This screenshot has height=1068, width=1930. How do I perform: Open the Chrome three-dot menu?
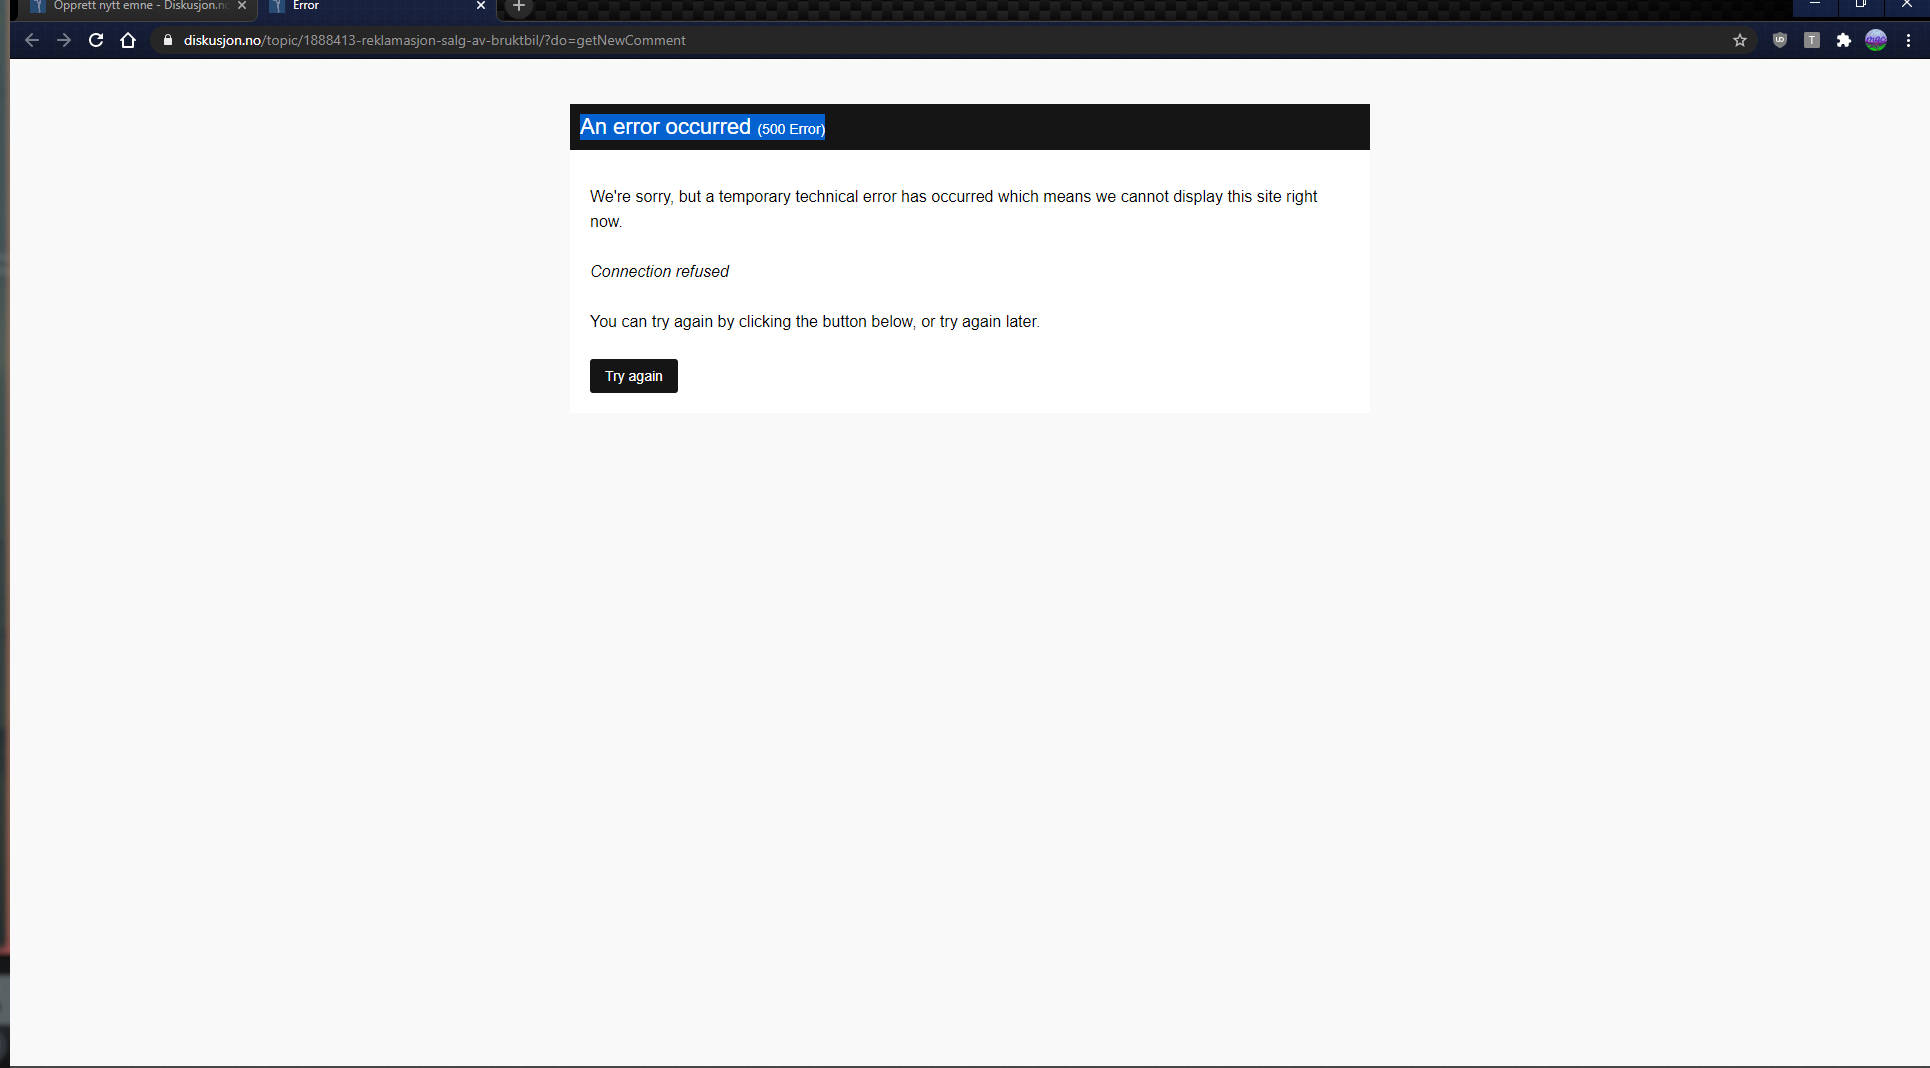pyautogui.click(x=1909, y=40)
